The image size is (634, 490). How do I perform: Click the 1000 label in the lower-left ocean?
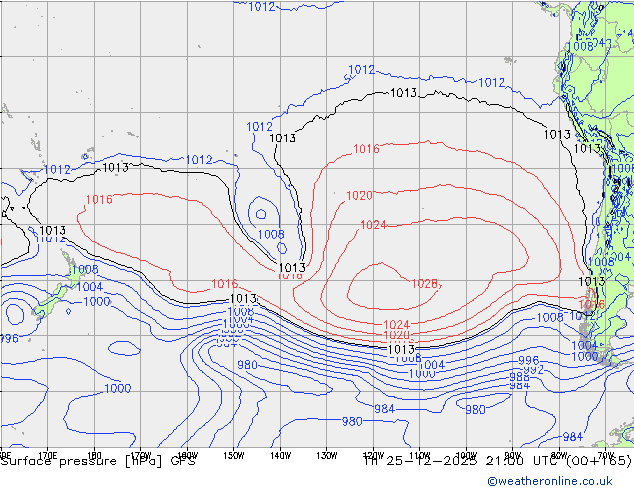click(118, 389)
